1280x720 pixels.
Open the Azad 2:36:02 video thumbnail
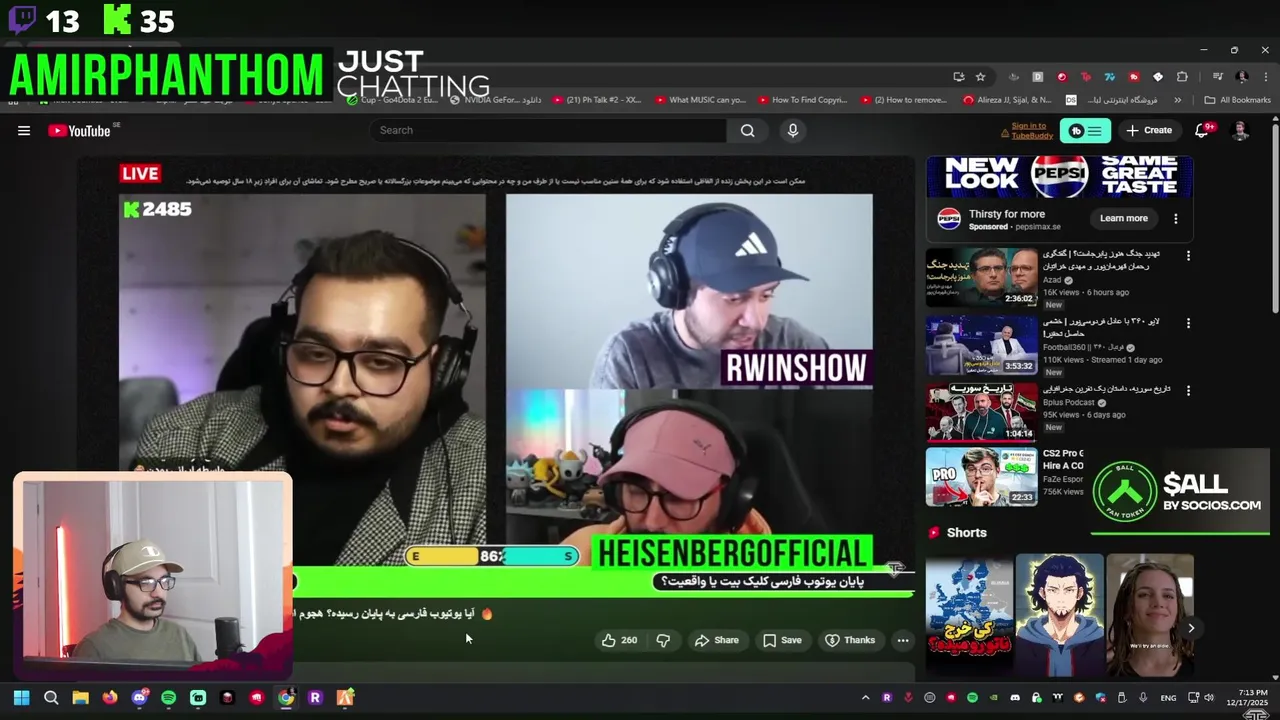pyautogui.click(x=982, y=278)
